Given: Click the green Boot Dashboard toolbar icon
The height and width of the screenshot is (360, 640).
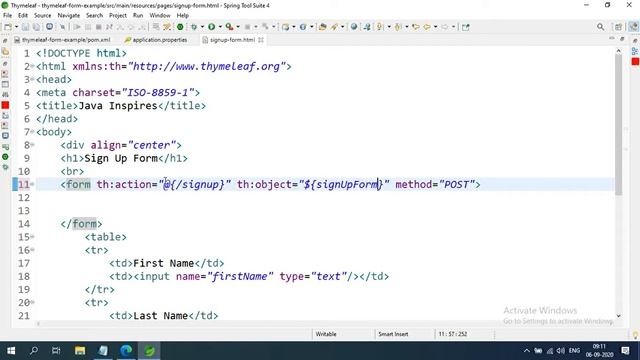Looking at the screenshot, I should click(180, 27).
